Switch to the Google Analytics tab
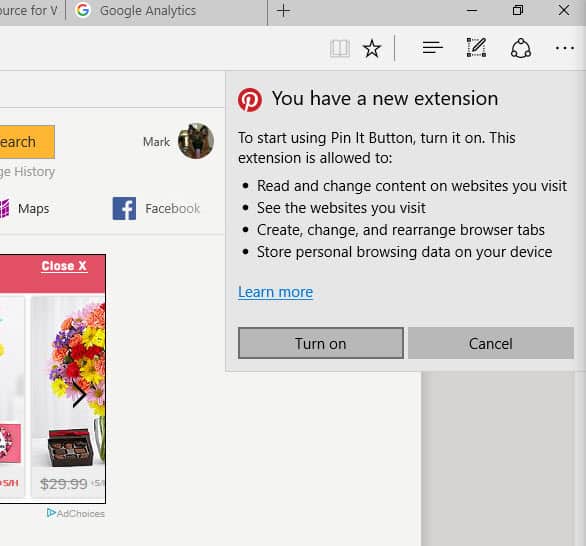Screen dimensions: 586x546 167,11
